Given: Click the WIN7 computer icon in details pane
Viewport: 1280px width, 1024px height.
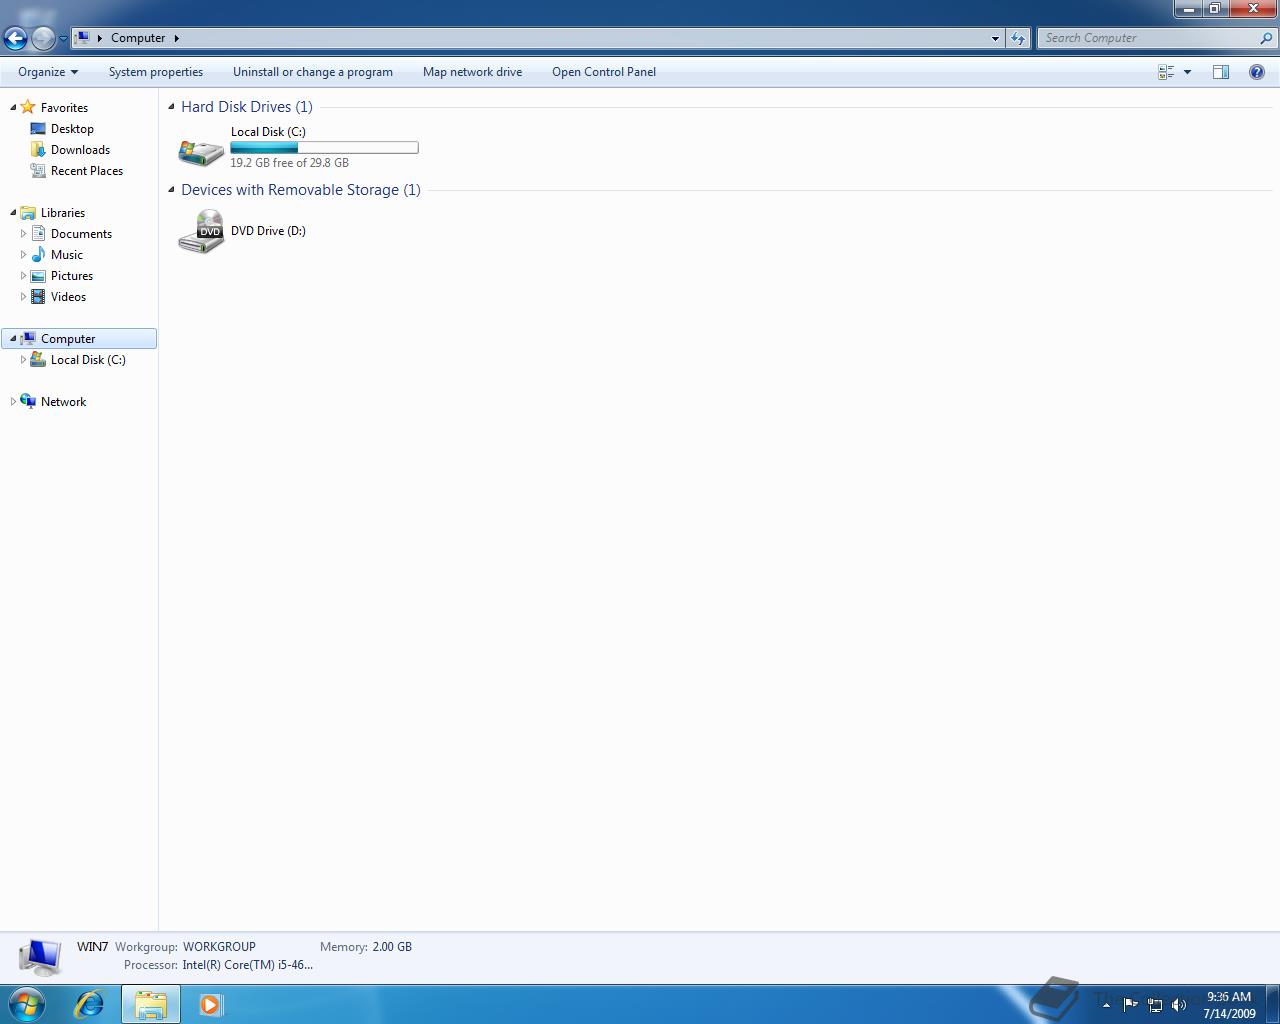Looking at the screenshot, I should pyautogui.click(x=40, y=958).
